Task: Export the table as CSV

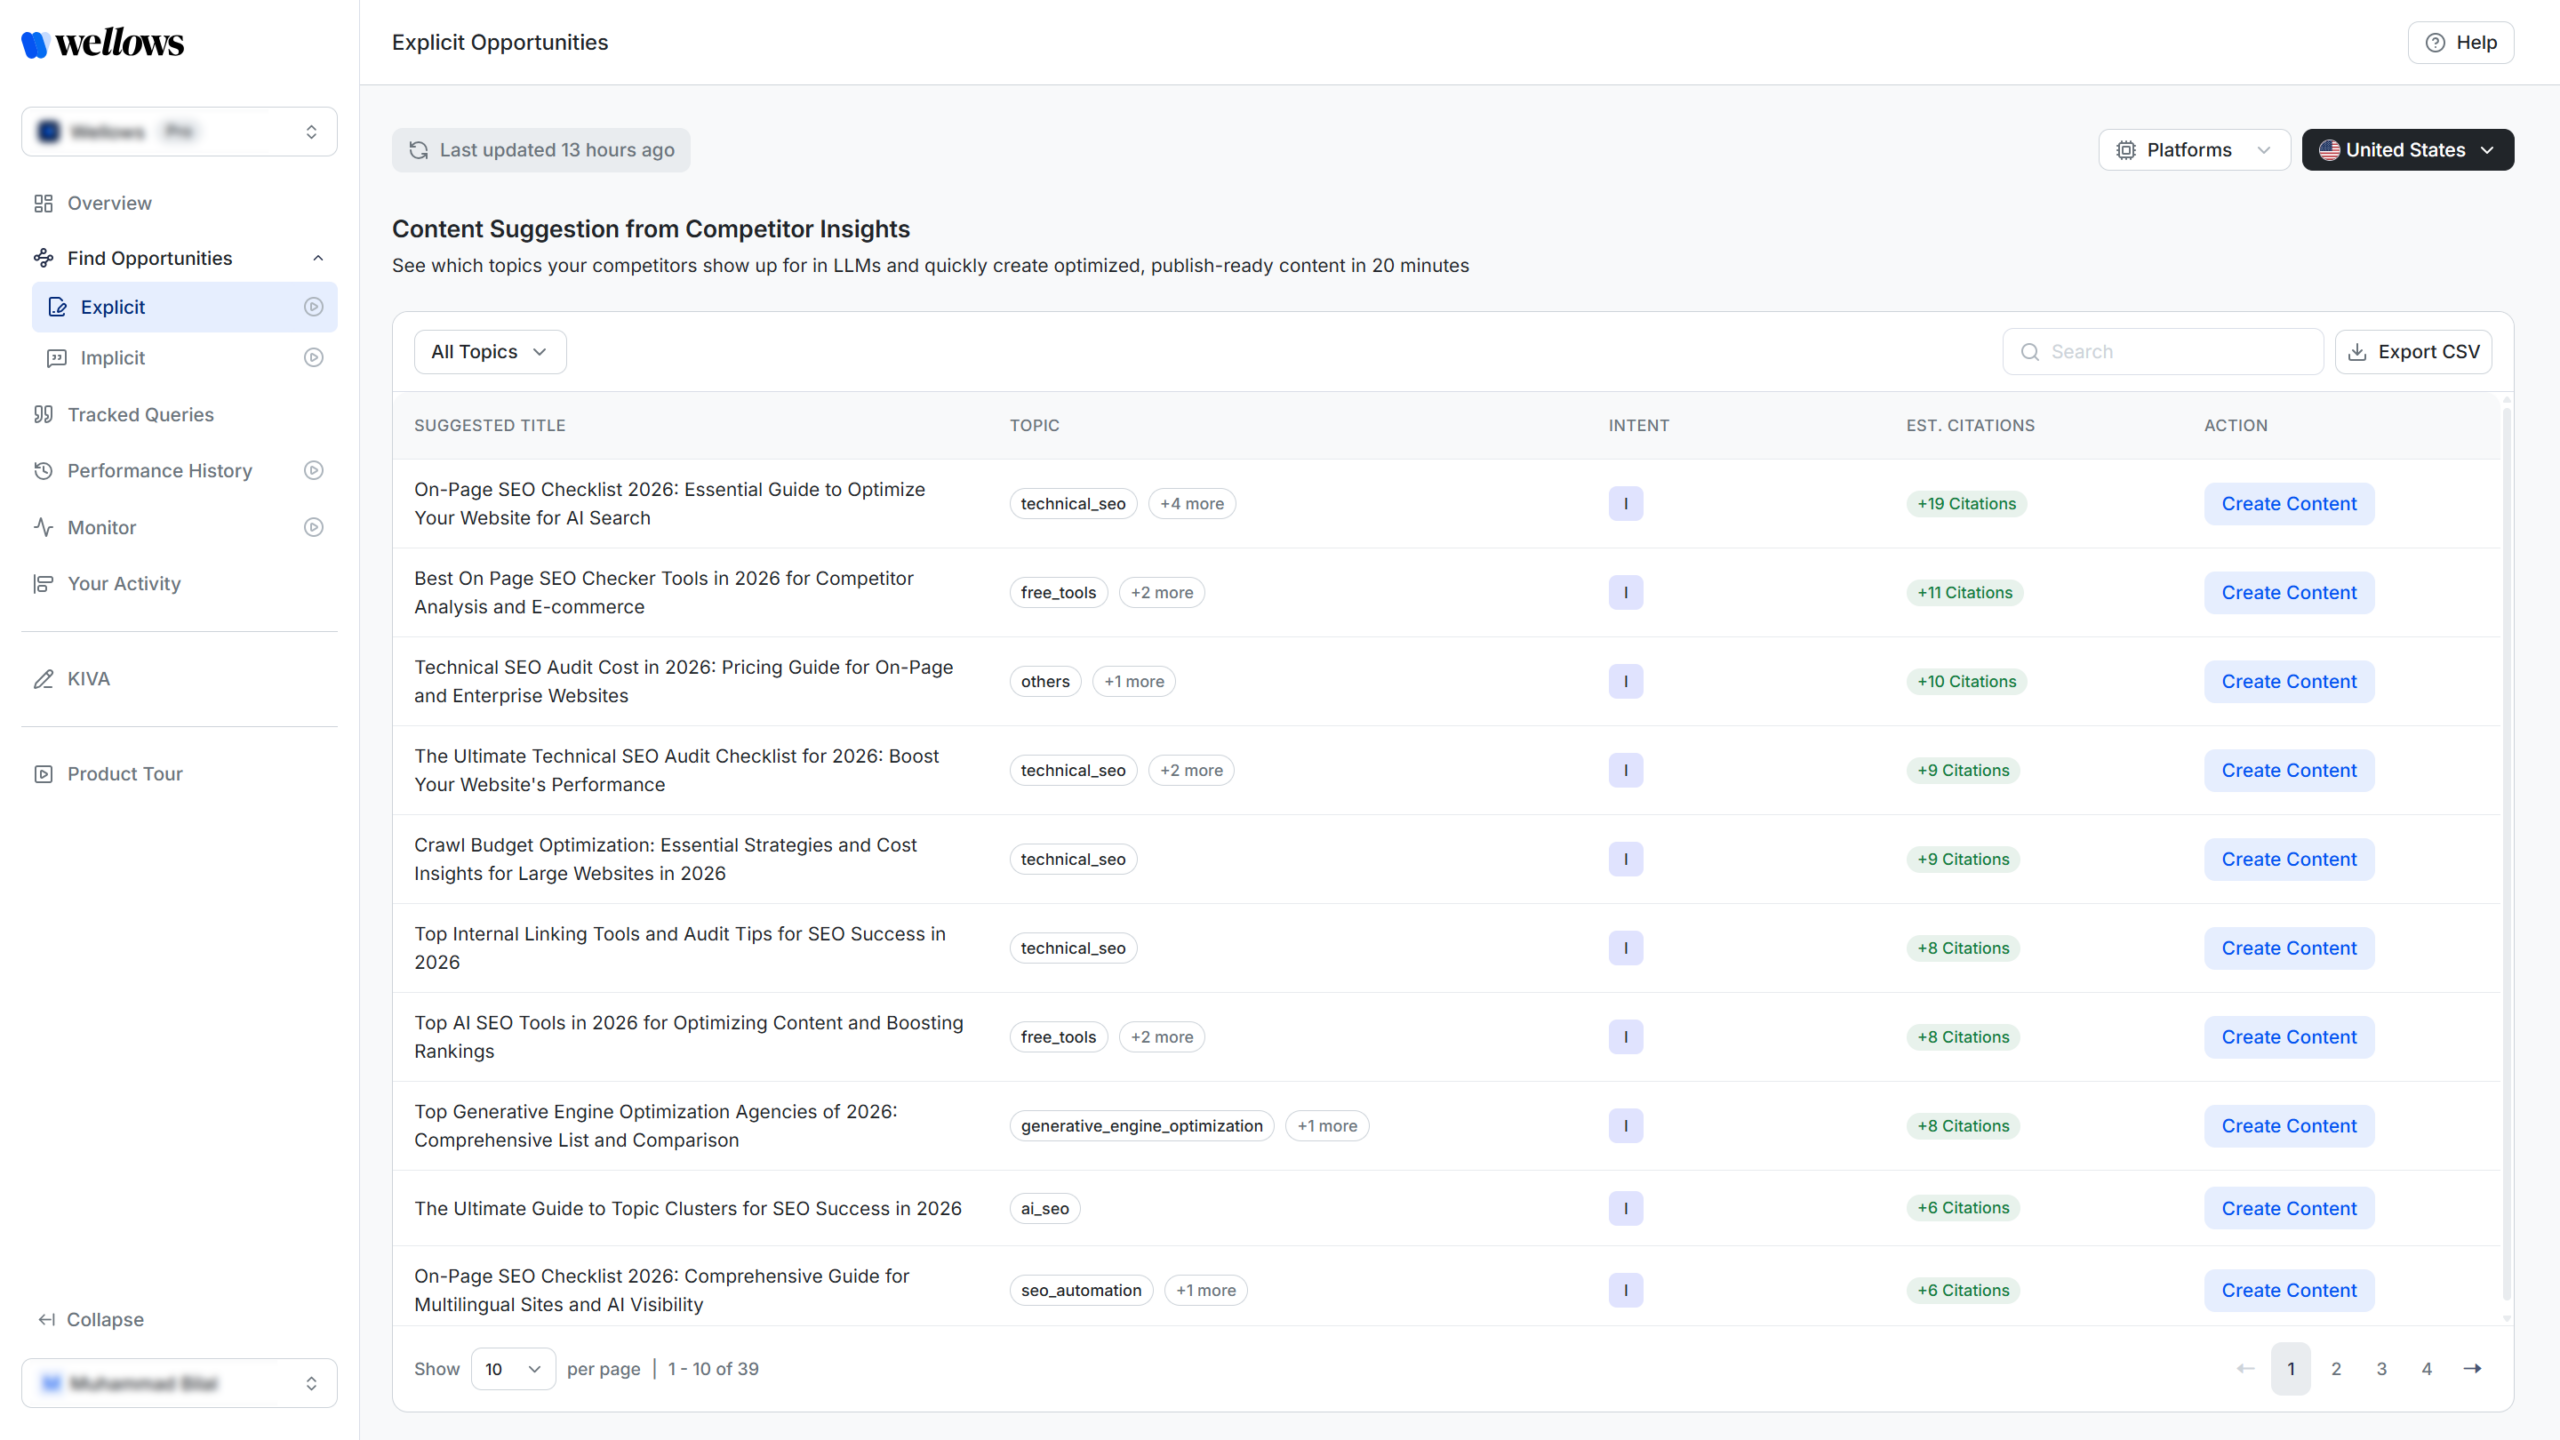Action: click(x=2412, y=352)
